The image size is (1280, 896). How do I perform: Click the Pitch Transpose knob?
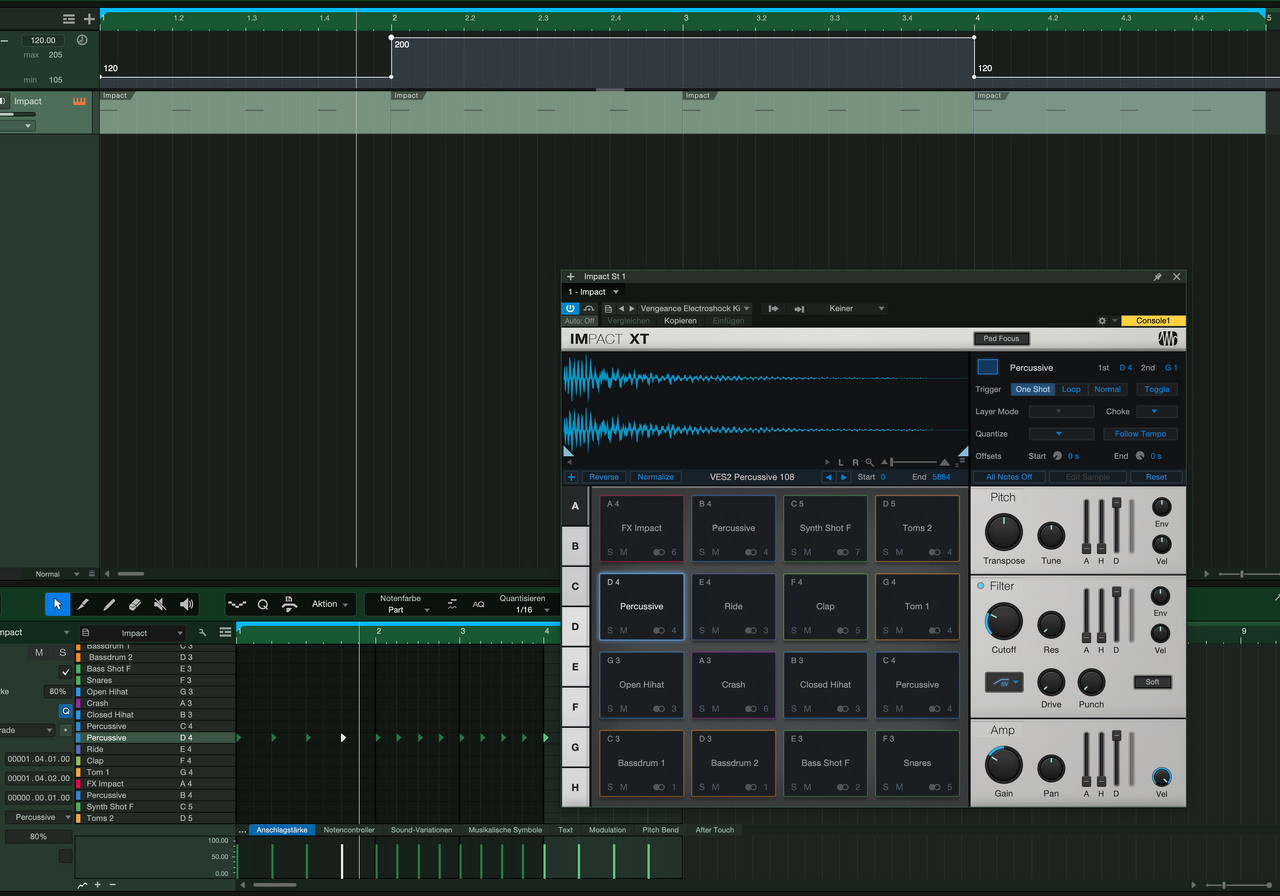[x=1003, y=533]
